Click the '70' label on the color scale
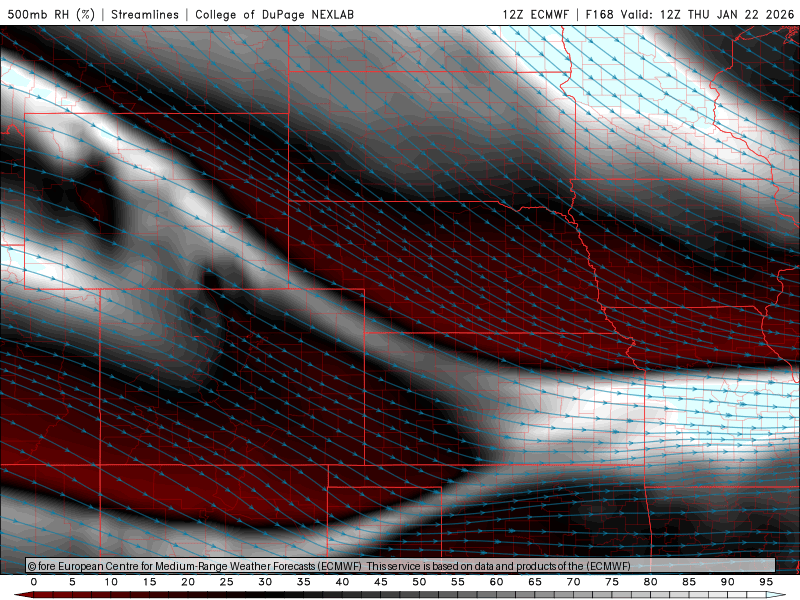 573,582
